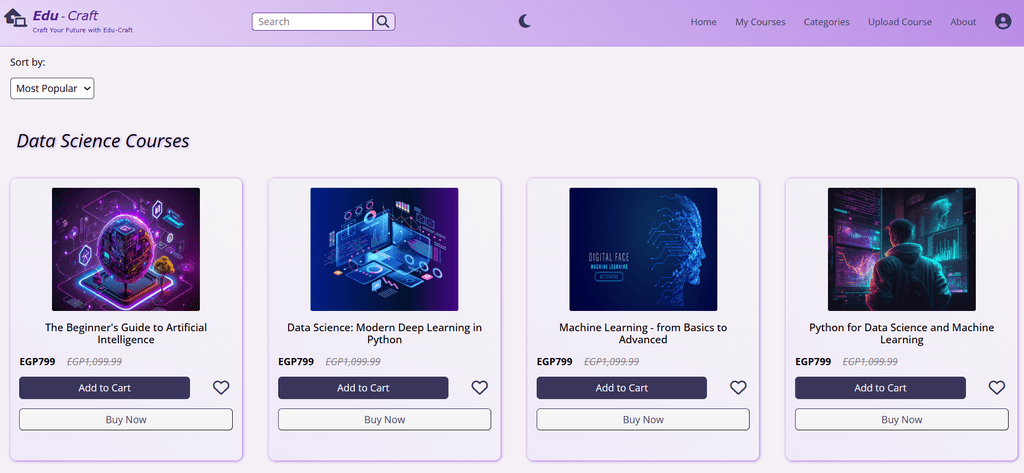Click the Edu-Craft house logo icon
Screen dimensions: 1024x473
pos(15,18)
